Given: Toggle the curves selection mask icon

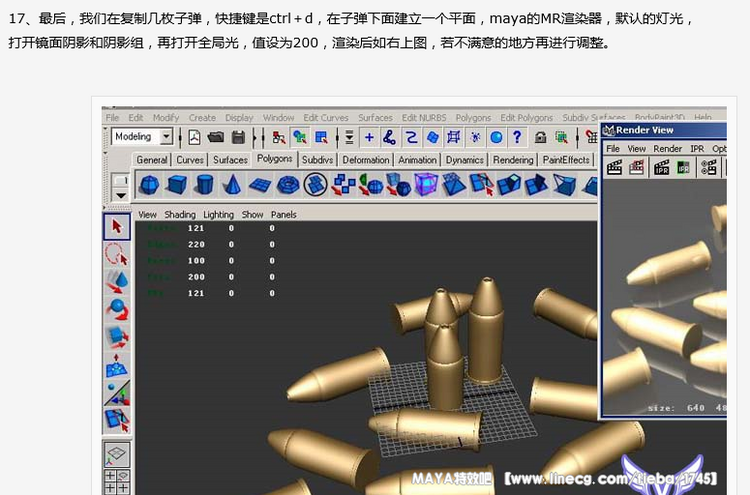Looking at the screenshot, I should [411, 138].
